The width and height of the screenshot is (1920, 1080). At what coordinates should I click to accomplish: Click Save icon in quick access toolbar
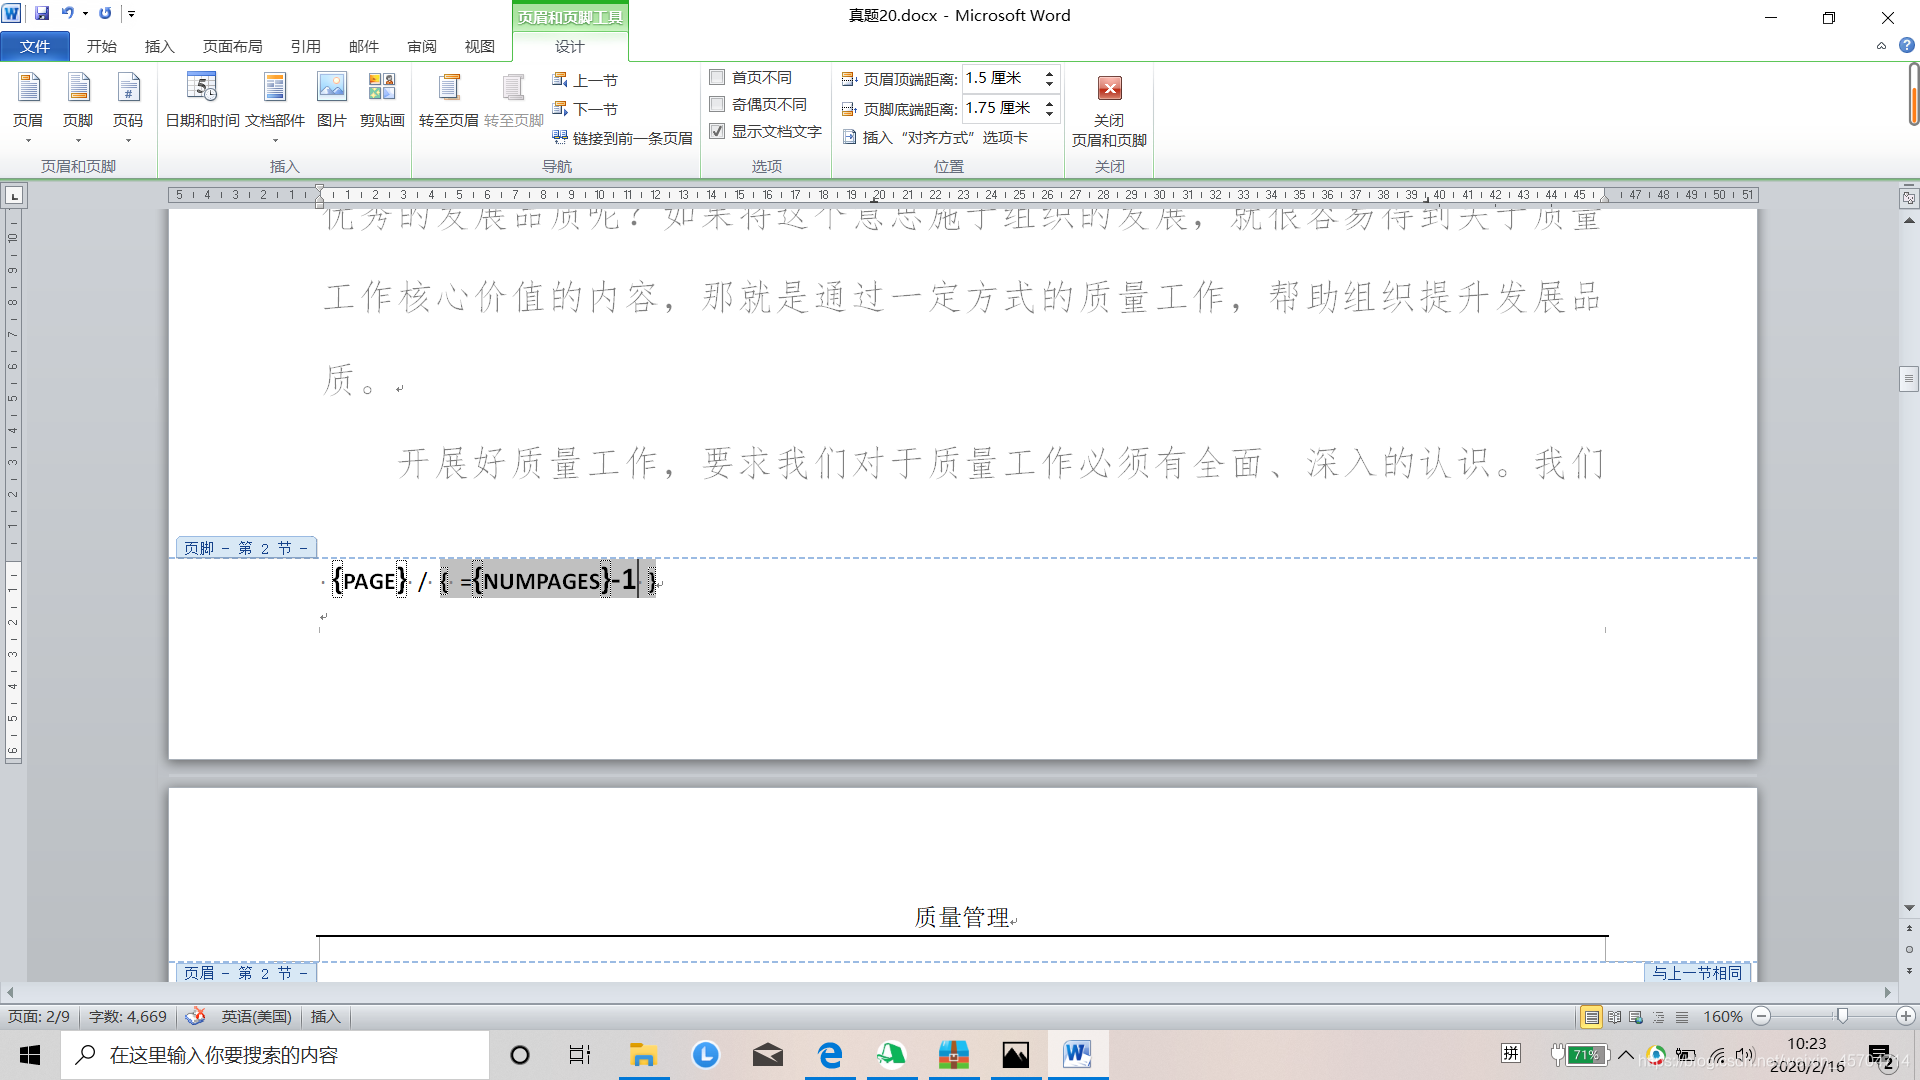point(42,14)
